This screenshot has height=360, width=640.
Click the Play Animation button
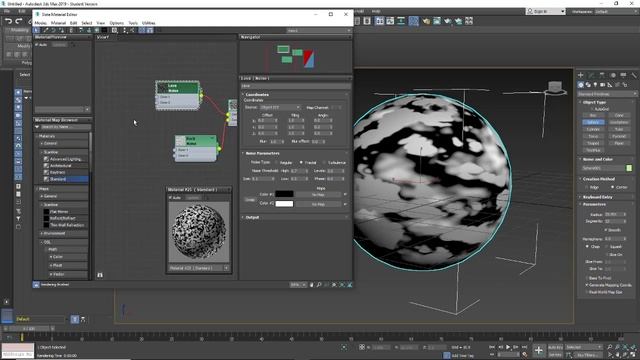click(x=508, y=347)
